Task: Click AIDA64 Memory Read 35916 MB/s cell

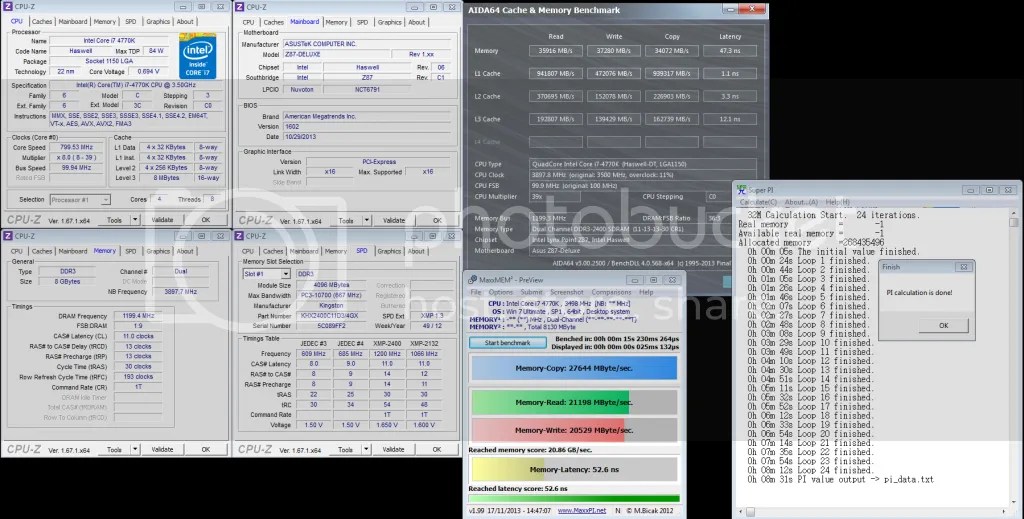Action: (x=556, y=50)
